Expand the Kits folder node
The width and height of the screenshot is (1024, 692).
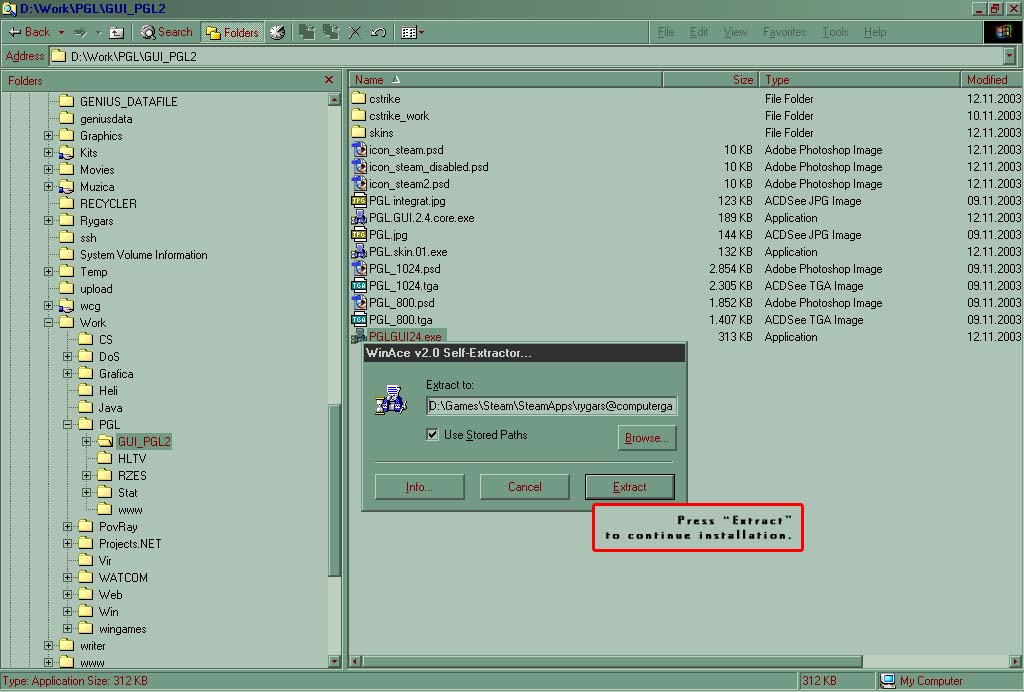point(48,153)
